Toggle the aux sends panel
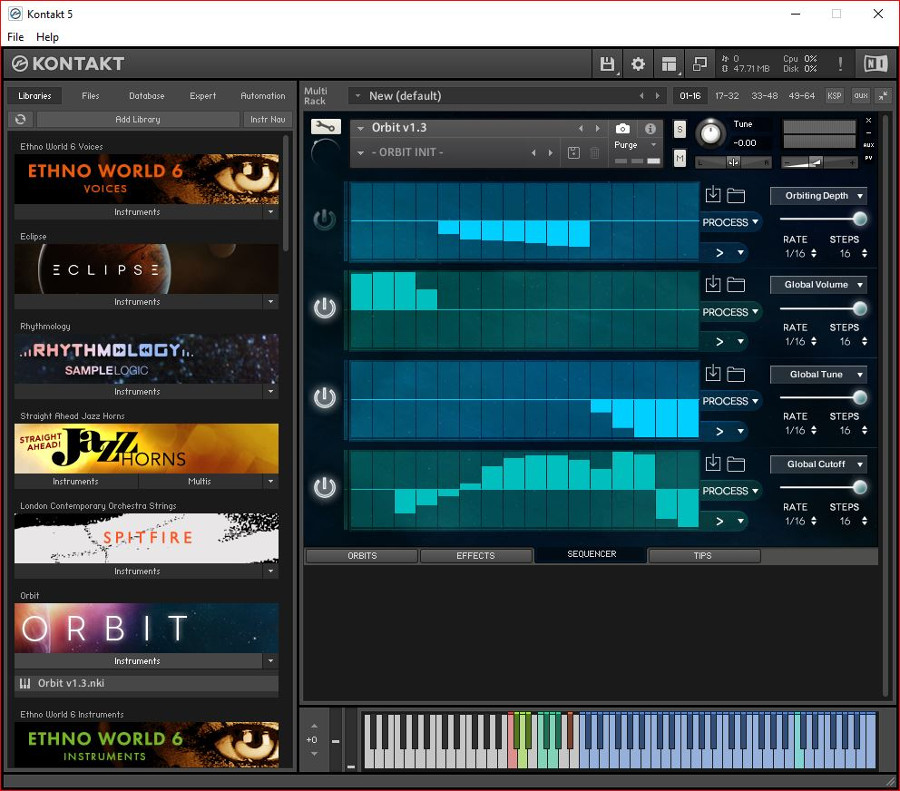Viewport: 900px width, 791px height. click(x=860, y=96)
